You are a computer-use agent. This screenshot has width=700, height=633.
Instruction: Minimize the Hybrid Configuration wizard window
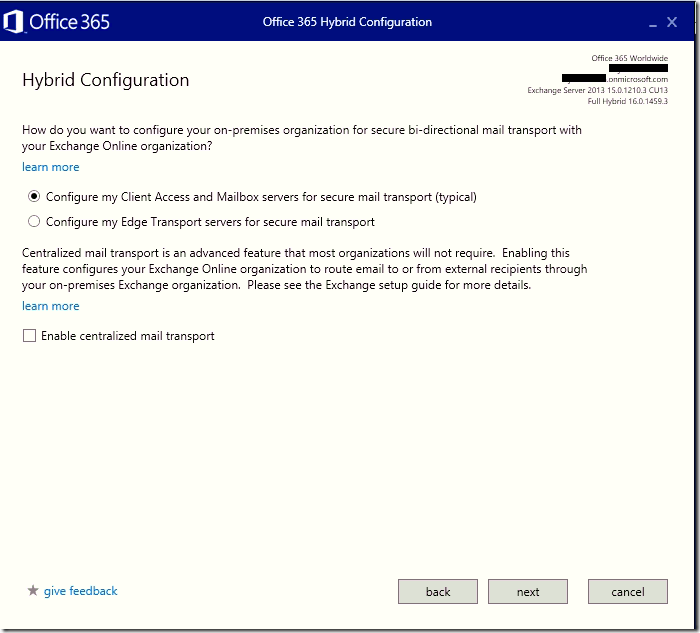click(649, 21)
